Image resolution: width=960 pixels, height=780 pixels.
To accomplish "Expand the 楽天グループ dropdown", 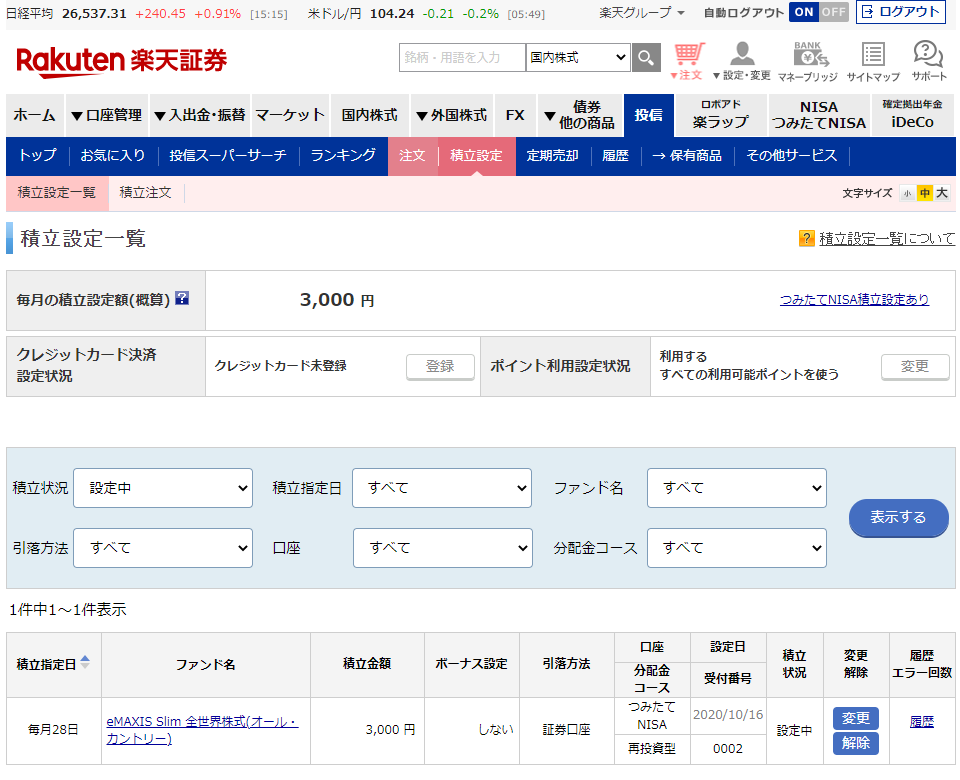I will [642, 12].
